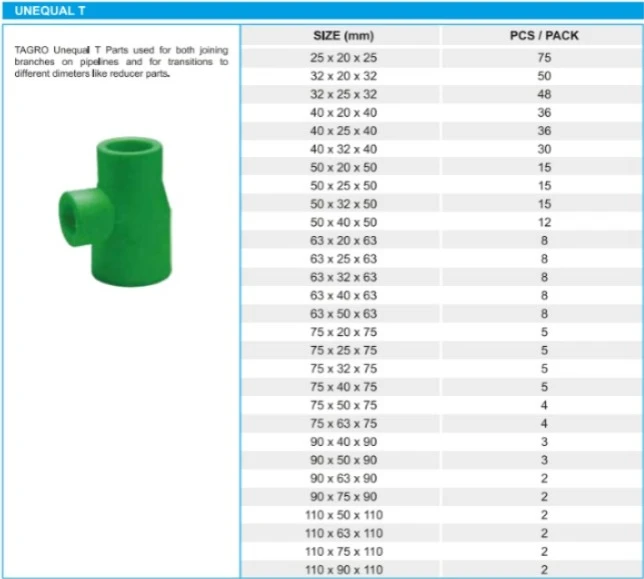Click the 63 x 50 x 63 size cell
This screenshot has width=644, height=579.
tap(343, 314)
